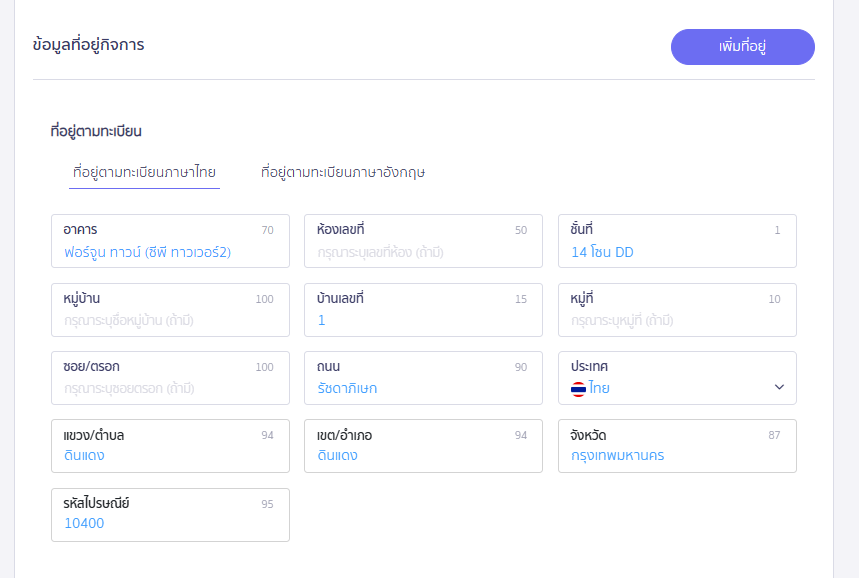Click the ข้อมูลที่อยู่กิจการ section heading

click(x=88, y=45)
